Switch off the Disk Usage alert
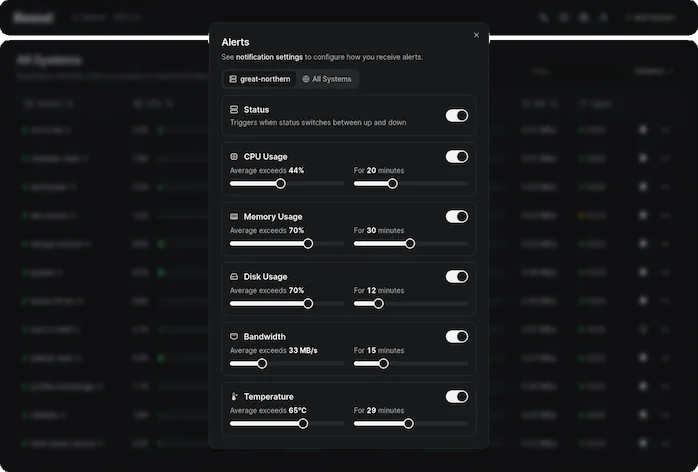The image size is (698, 472). click(x=456, y=276)
